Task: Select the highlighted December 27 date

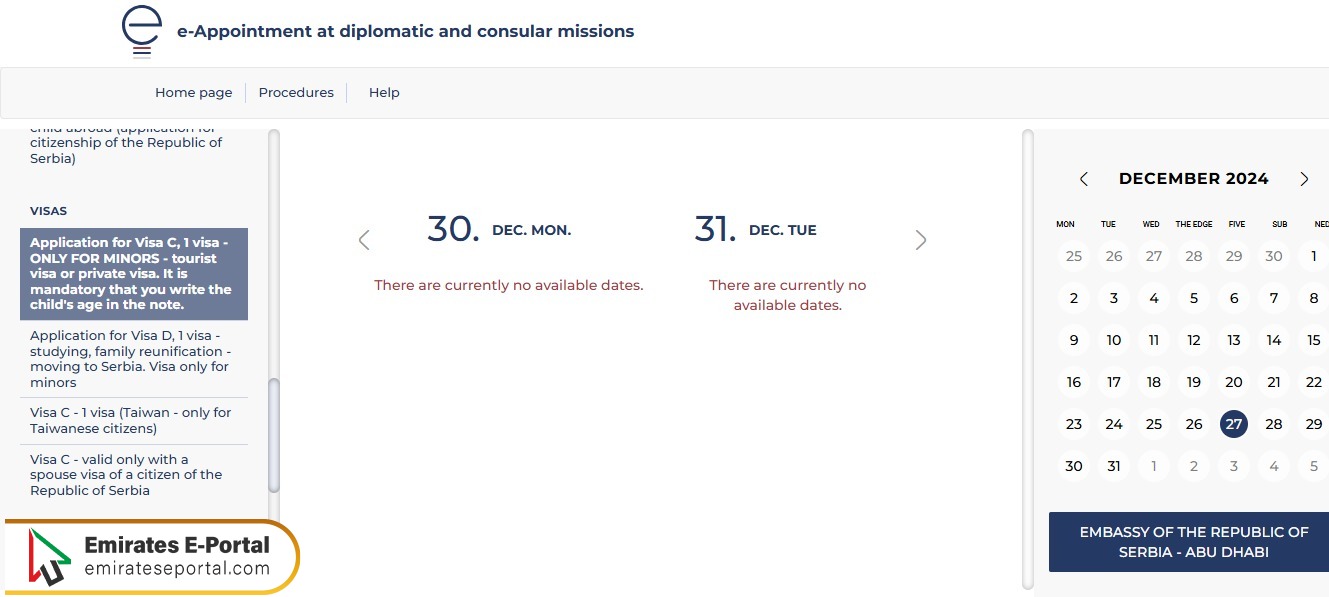Action: click(x=1233, y=424)
